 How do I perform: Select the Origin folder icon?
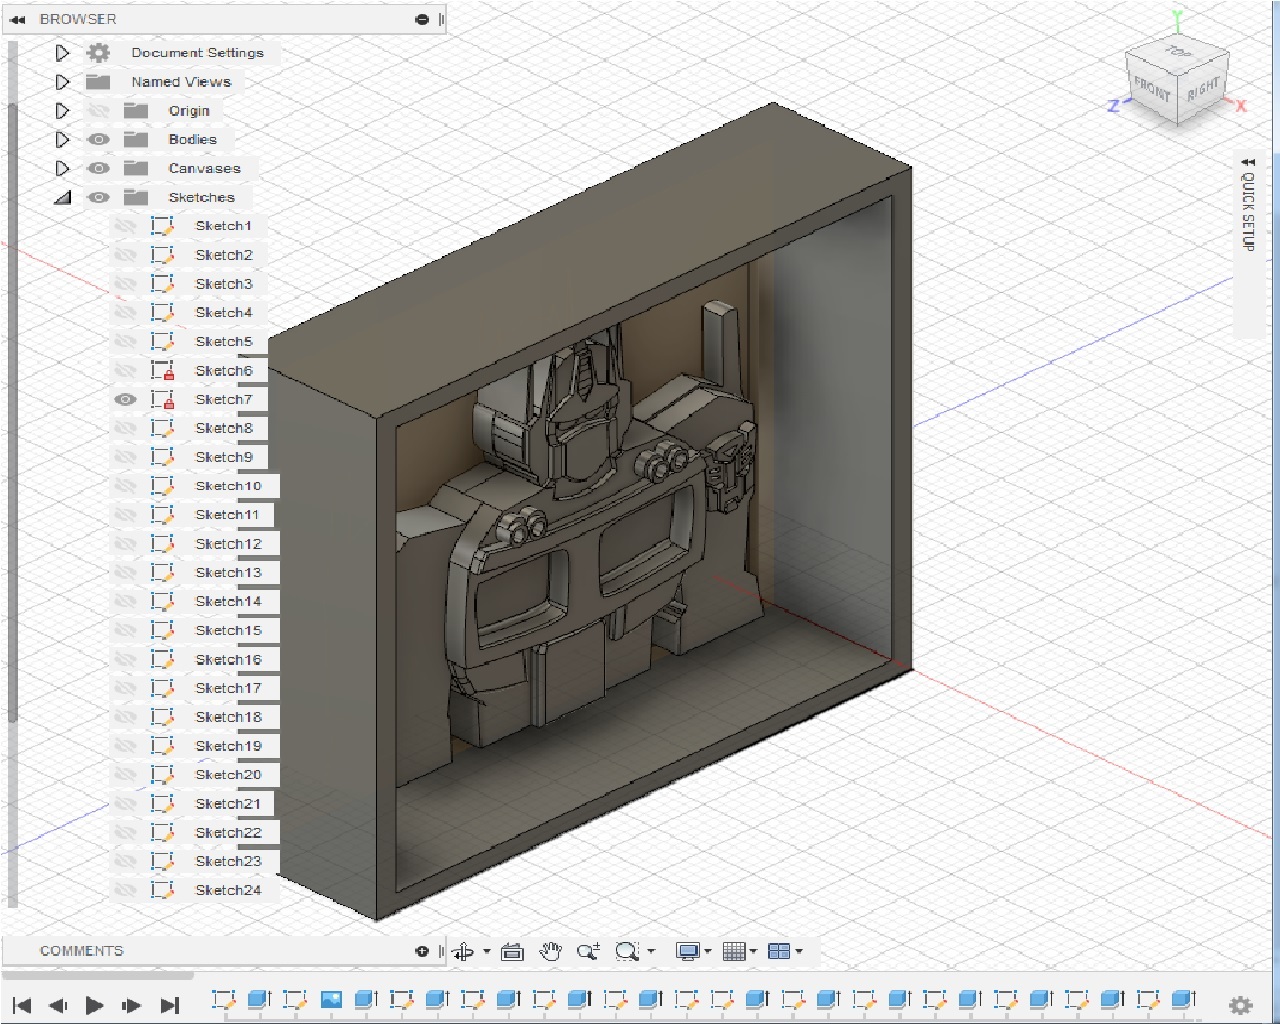pos(136,111)
